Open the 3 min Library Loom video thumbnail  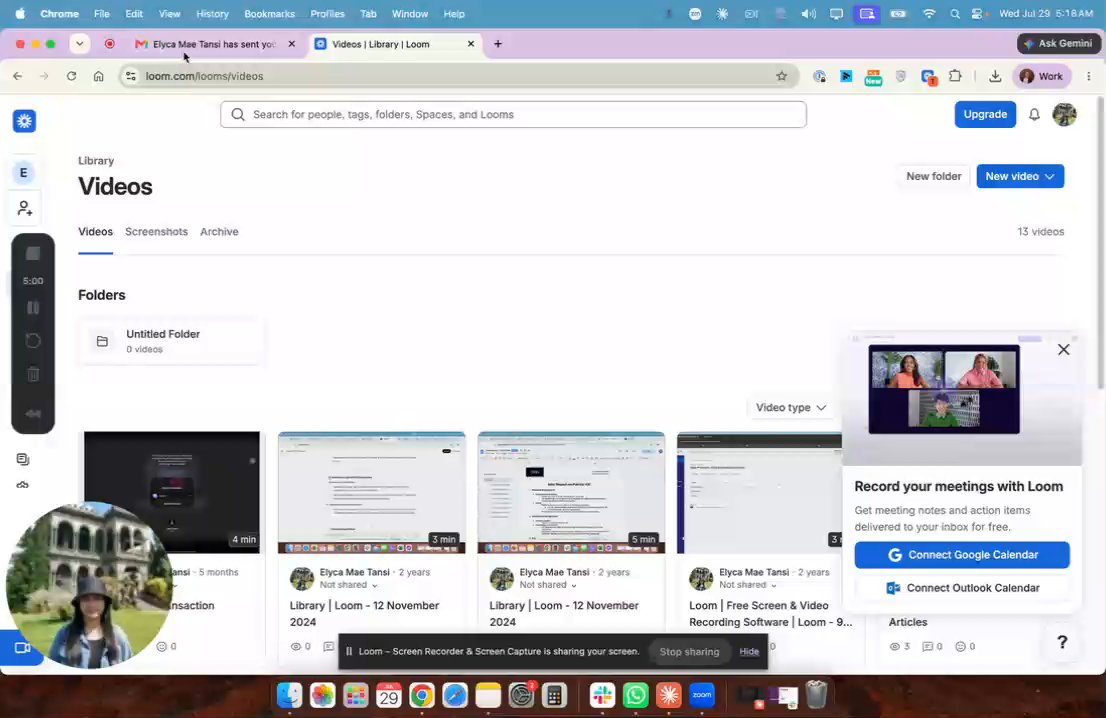click(371, 492)
